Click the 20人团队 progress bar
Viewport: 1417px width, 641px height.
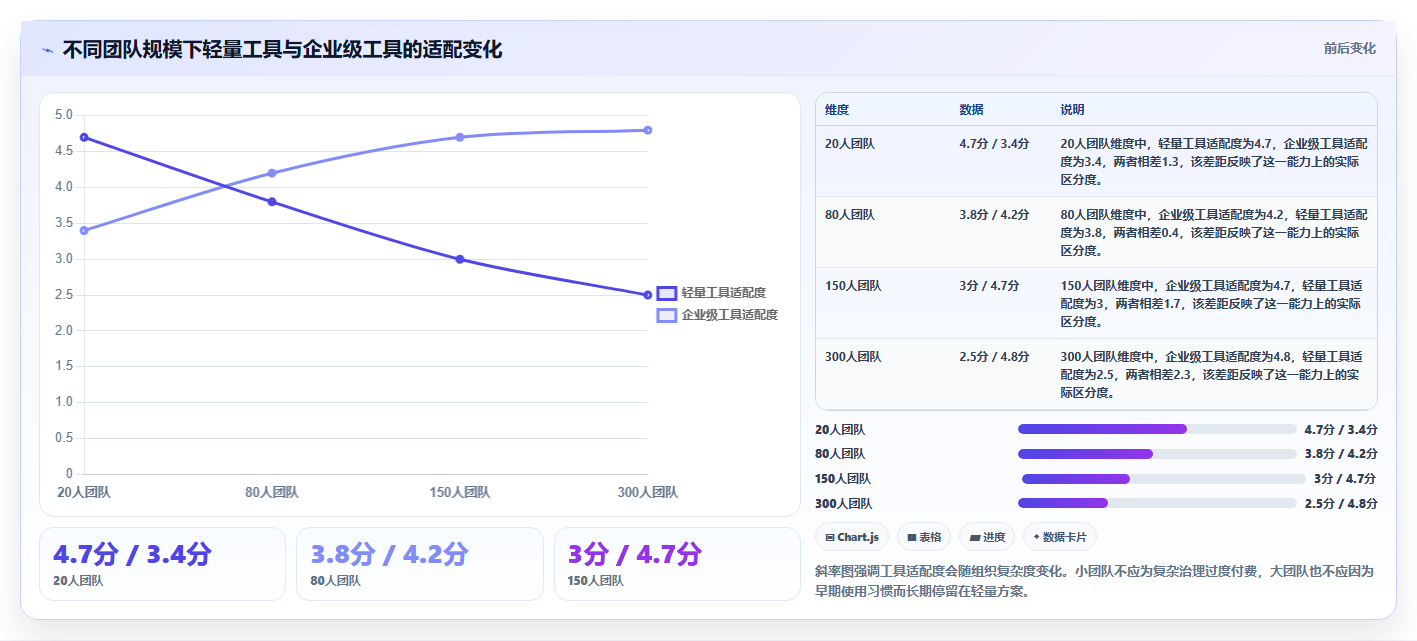tap(1157, 429)
